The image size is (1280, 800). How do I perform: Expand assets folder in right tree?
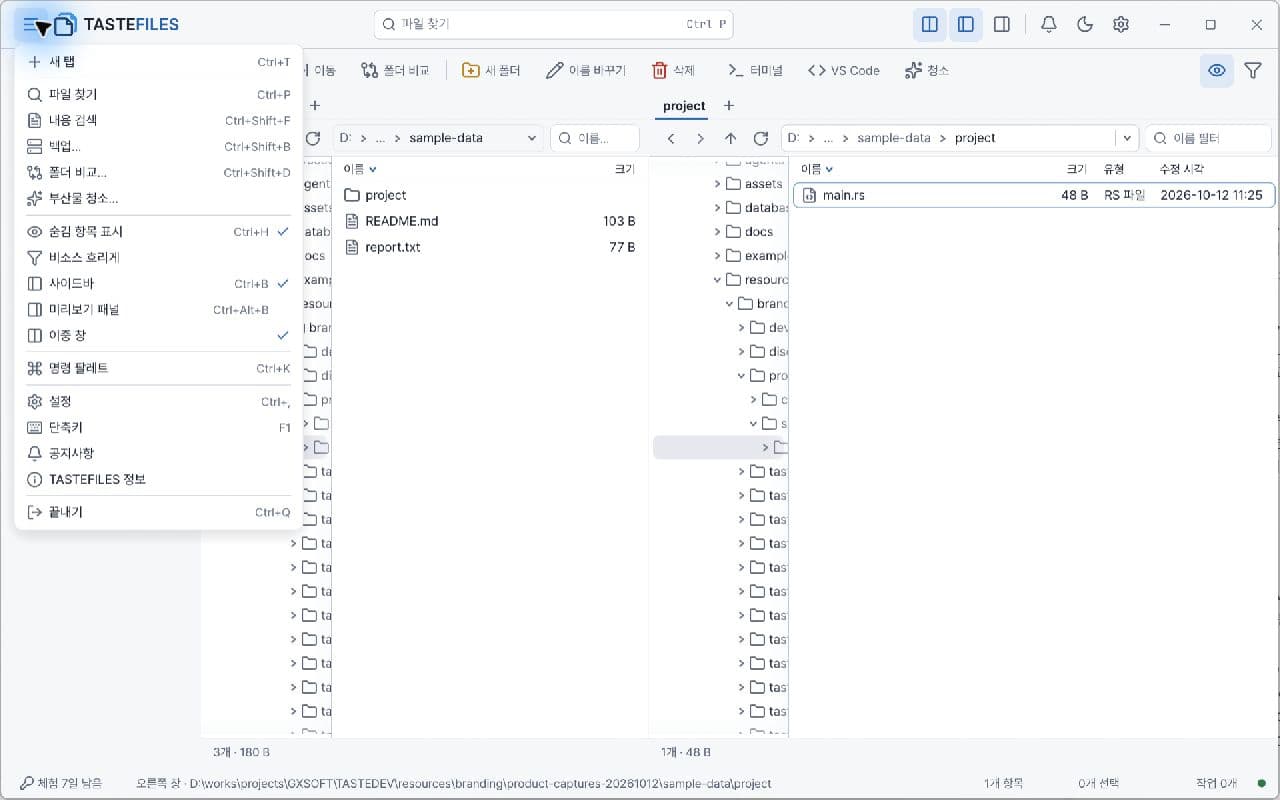(717, 184)
